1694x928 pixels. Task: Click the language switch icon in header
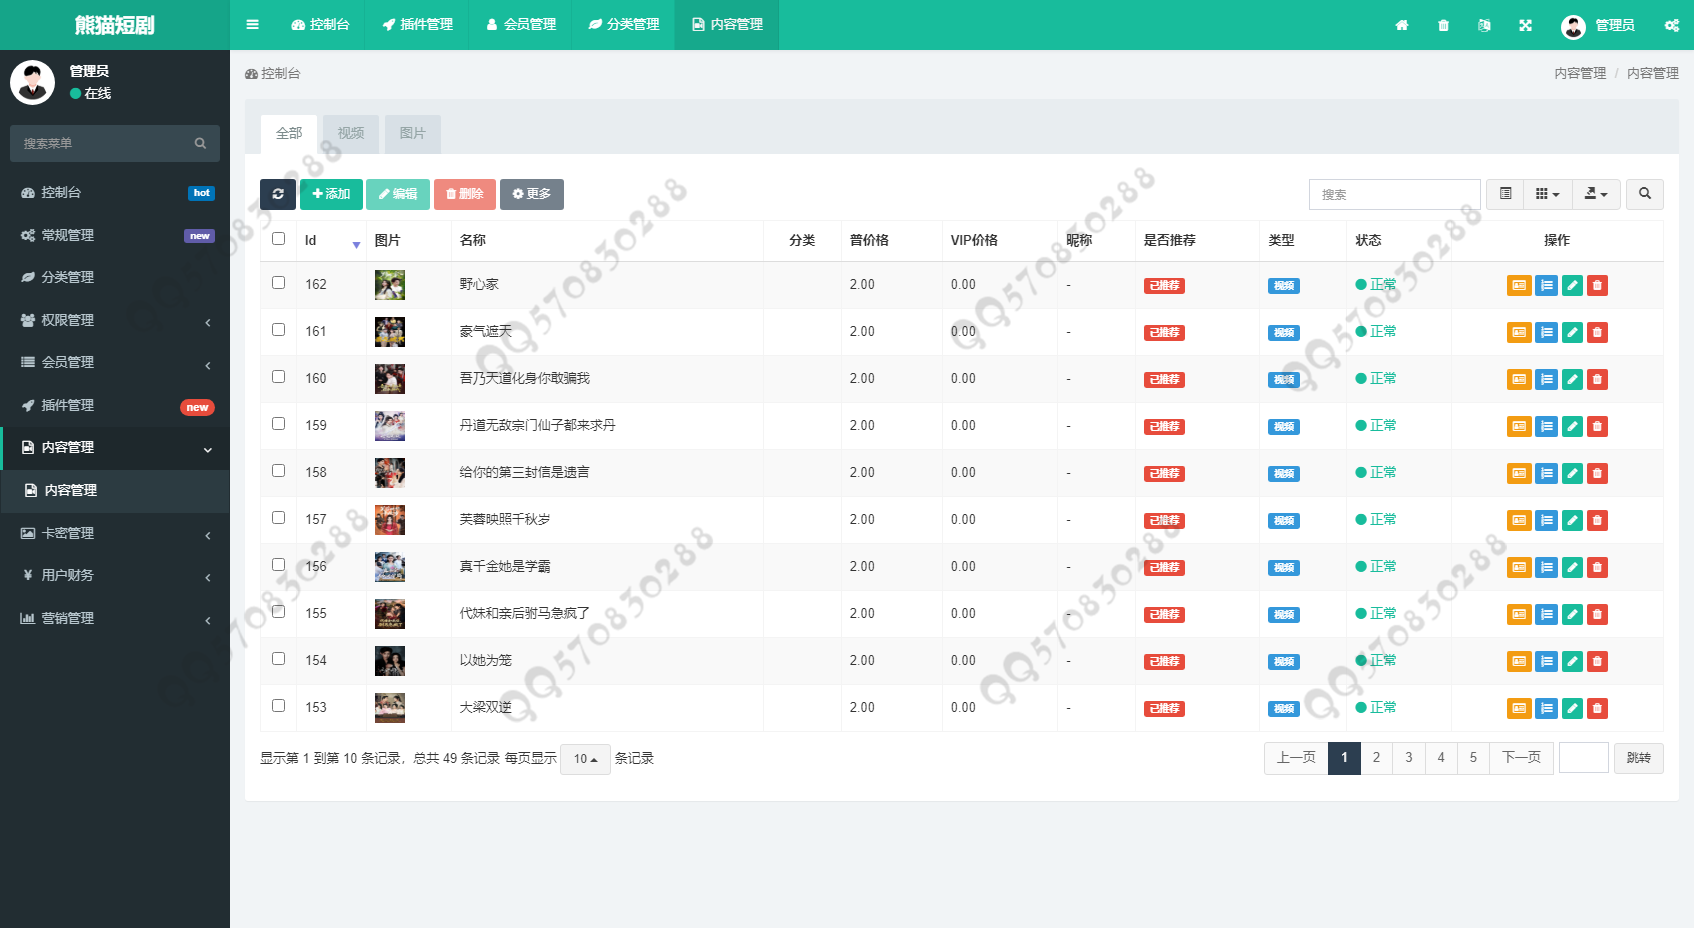(1484, 25)
